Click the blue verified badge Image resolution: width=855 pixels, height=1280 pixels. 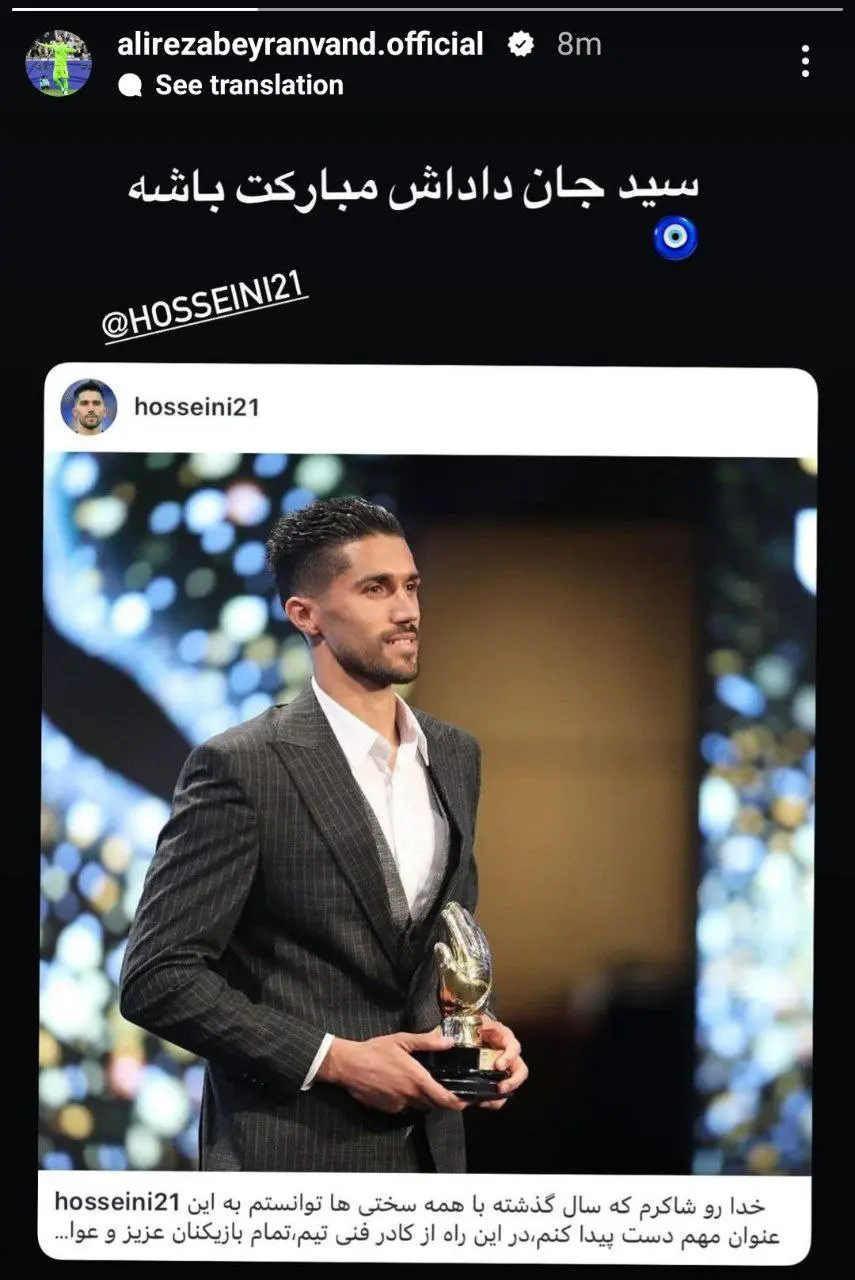pyautogui.click(x=520, y=44)
